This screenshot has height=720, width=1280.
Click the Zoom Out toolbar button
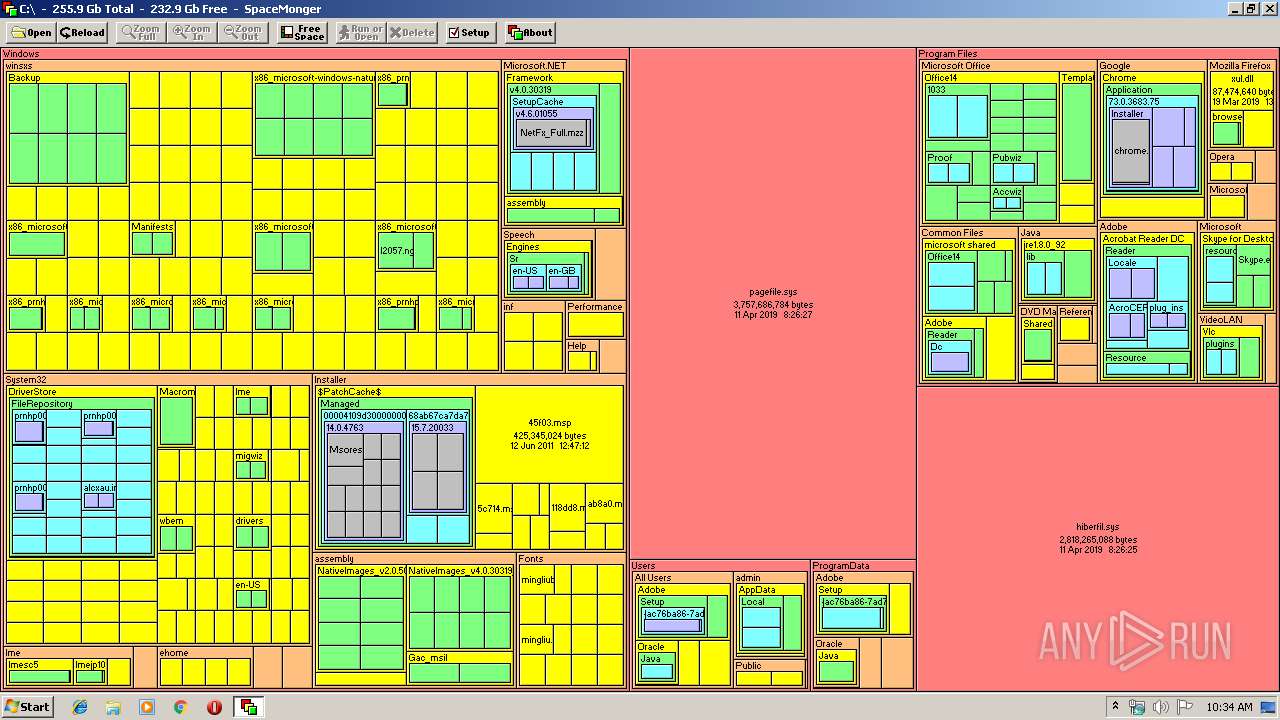pyautogui.click(x=243, y=32)
